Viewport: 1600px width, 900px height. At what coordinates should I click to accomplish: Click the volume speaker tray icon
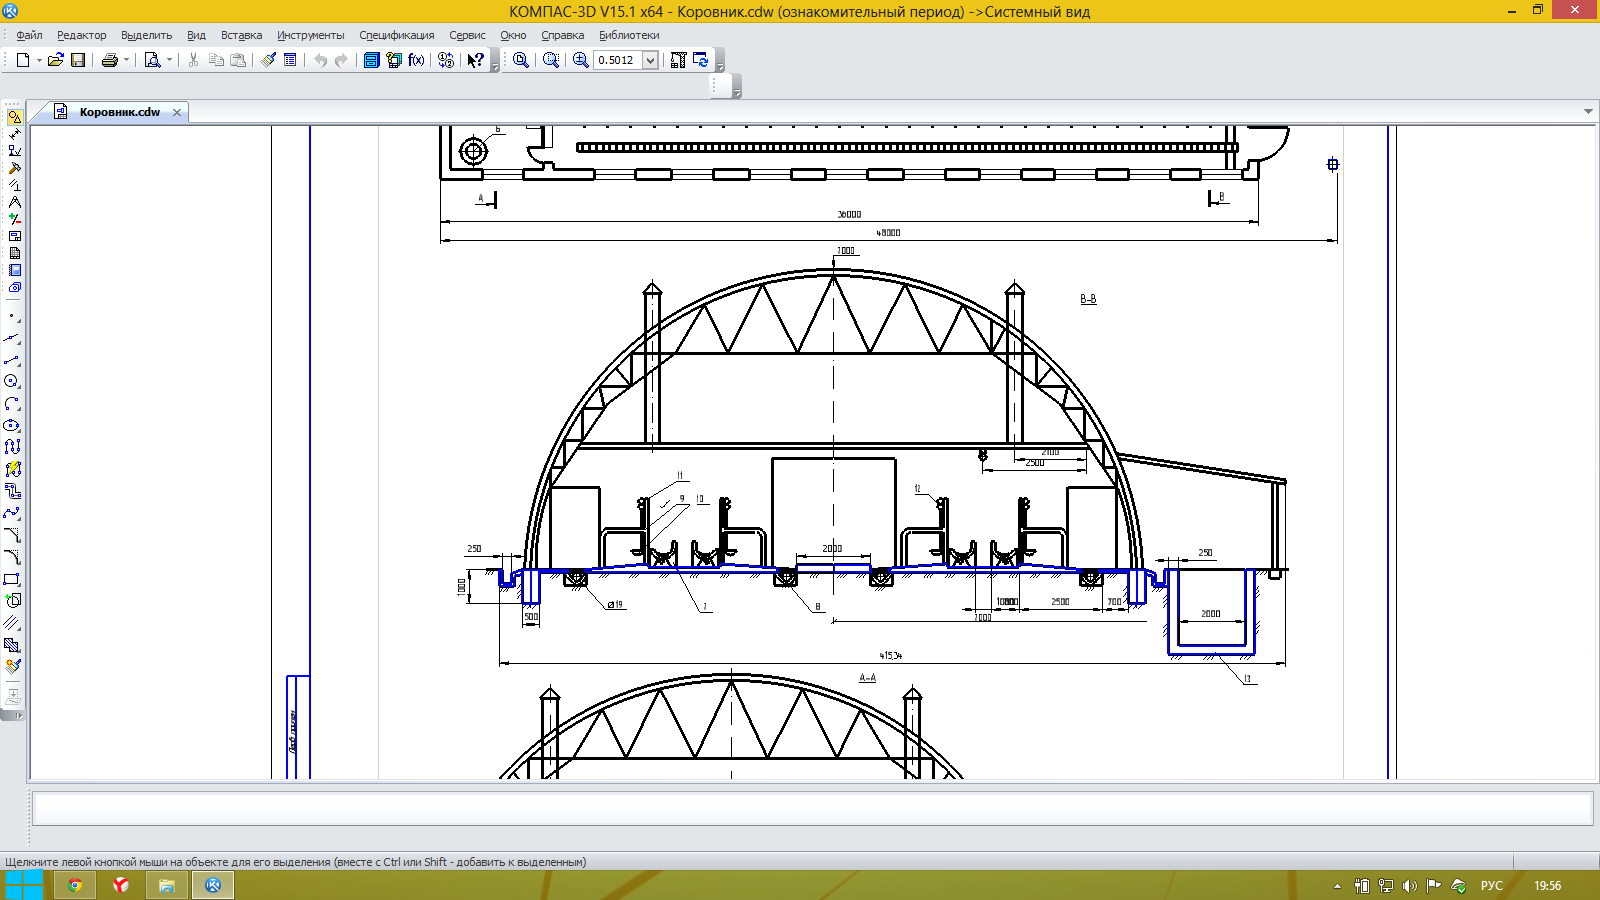click(1410, 886)
